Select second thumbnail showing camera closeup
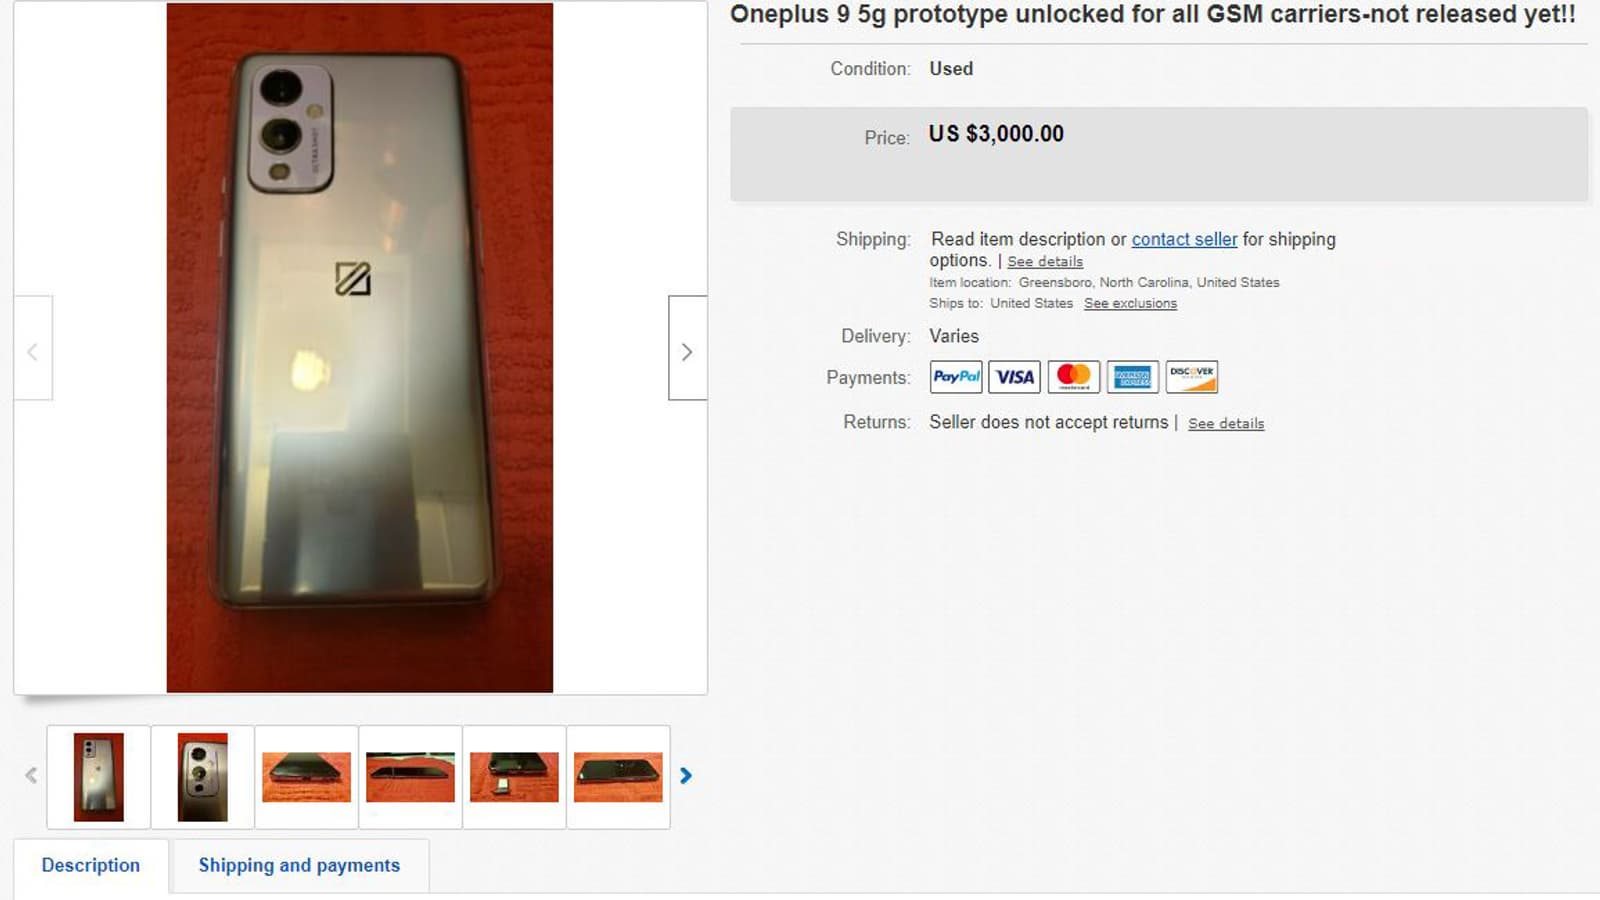This screenshot has height=900, width=1600. pos(203,777)
